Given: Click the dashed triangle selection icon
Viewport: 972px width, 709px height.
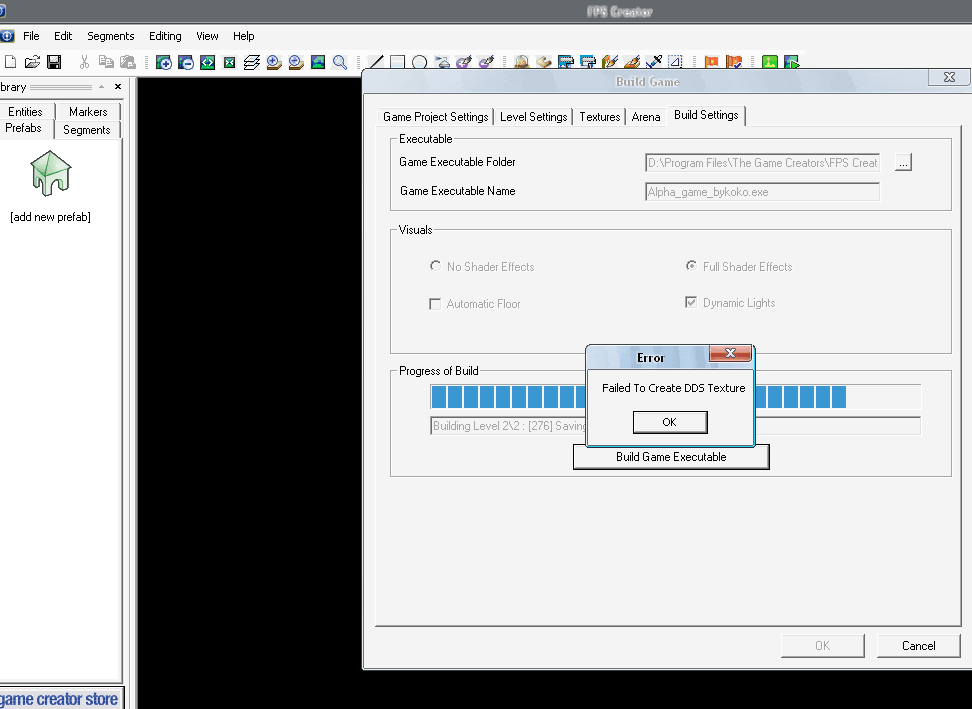Looking at the screenshot, I should [x=675, y=62].
